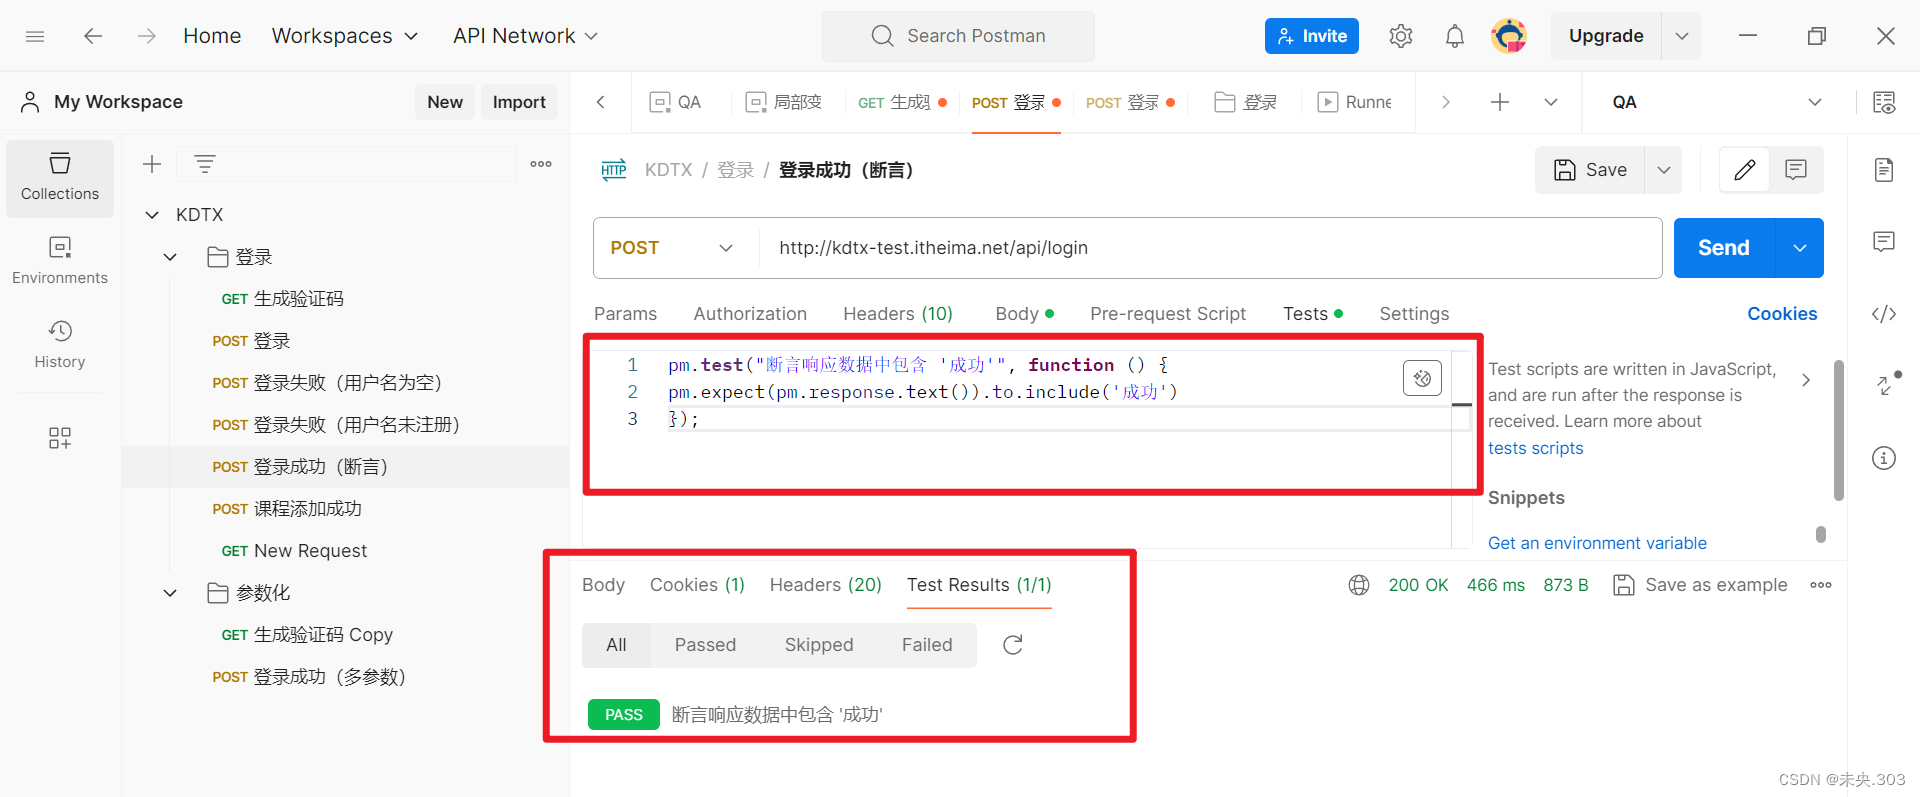The height and width of the screenshot is (797, 1920).
Task: Insert 'Get an environment variable' snippet
Action: point(1597,543)
